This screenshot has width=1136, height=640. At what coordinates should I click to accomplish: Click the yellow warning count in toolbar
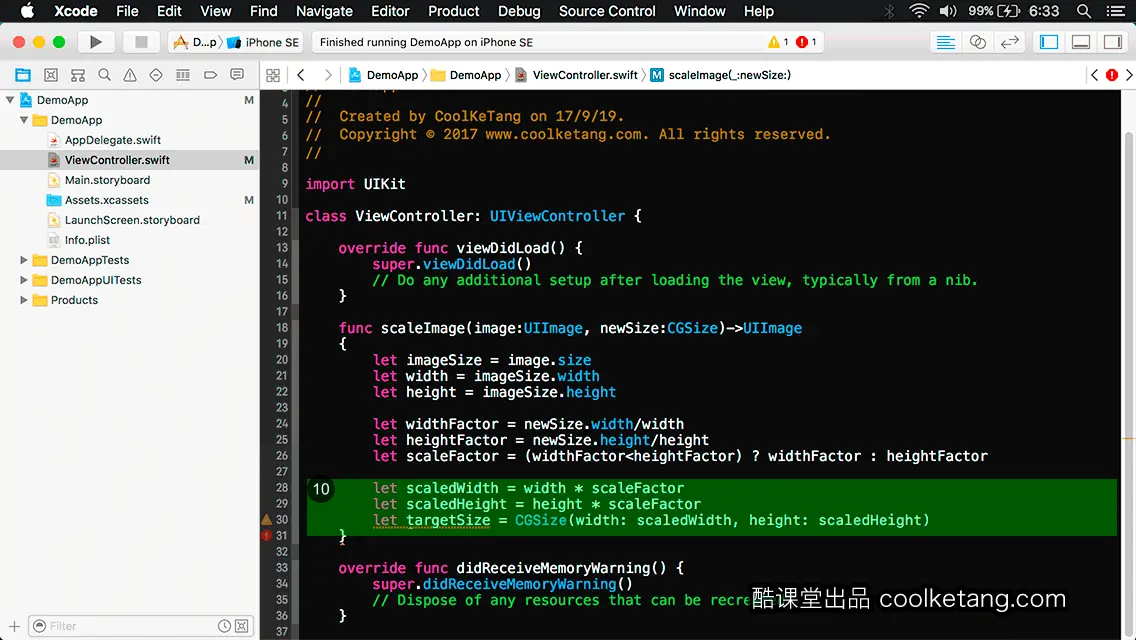(778, 42)
